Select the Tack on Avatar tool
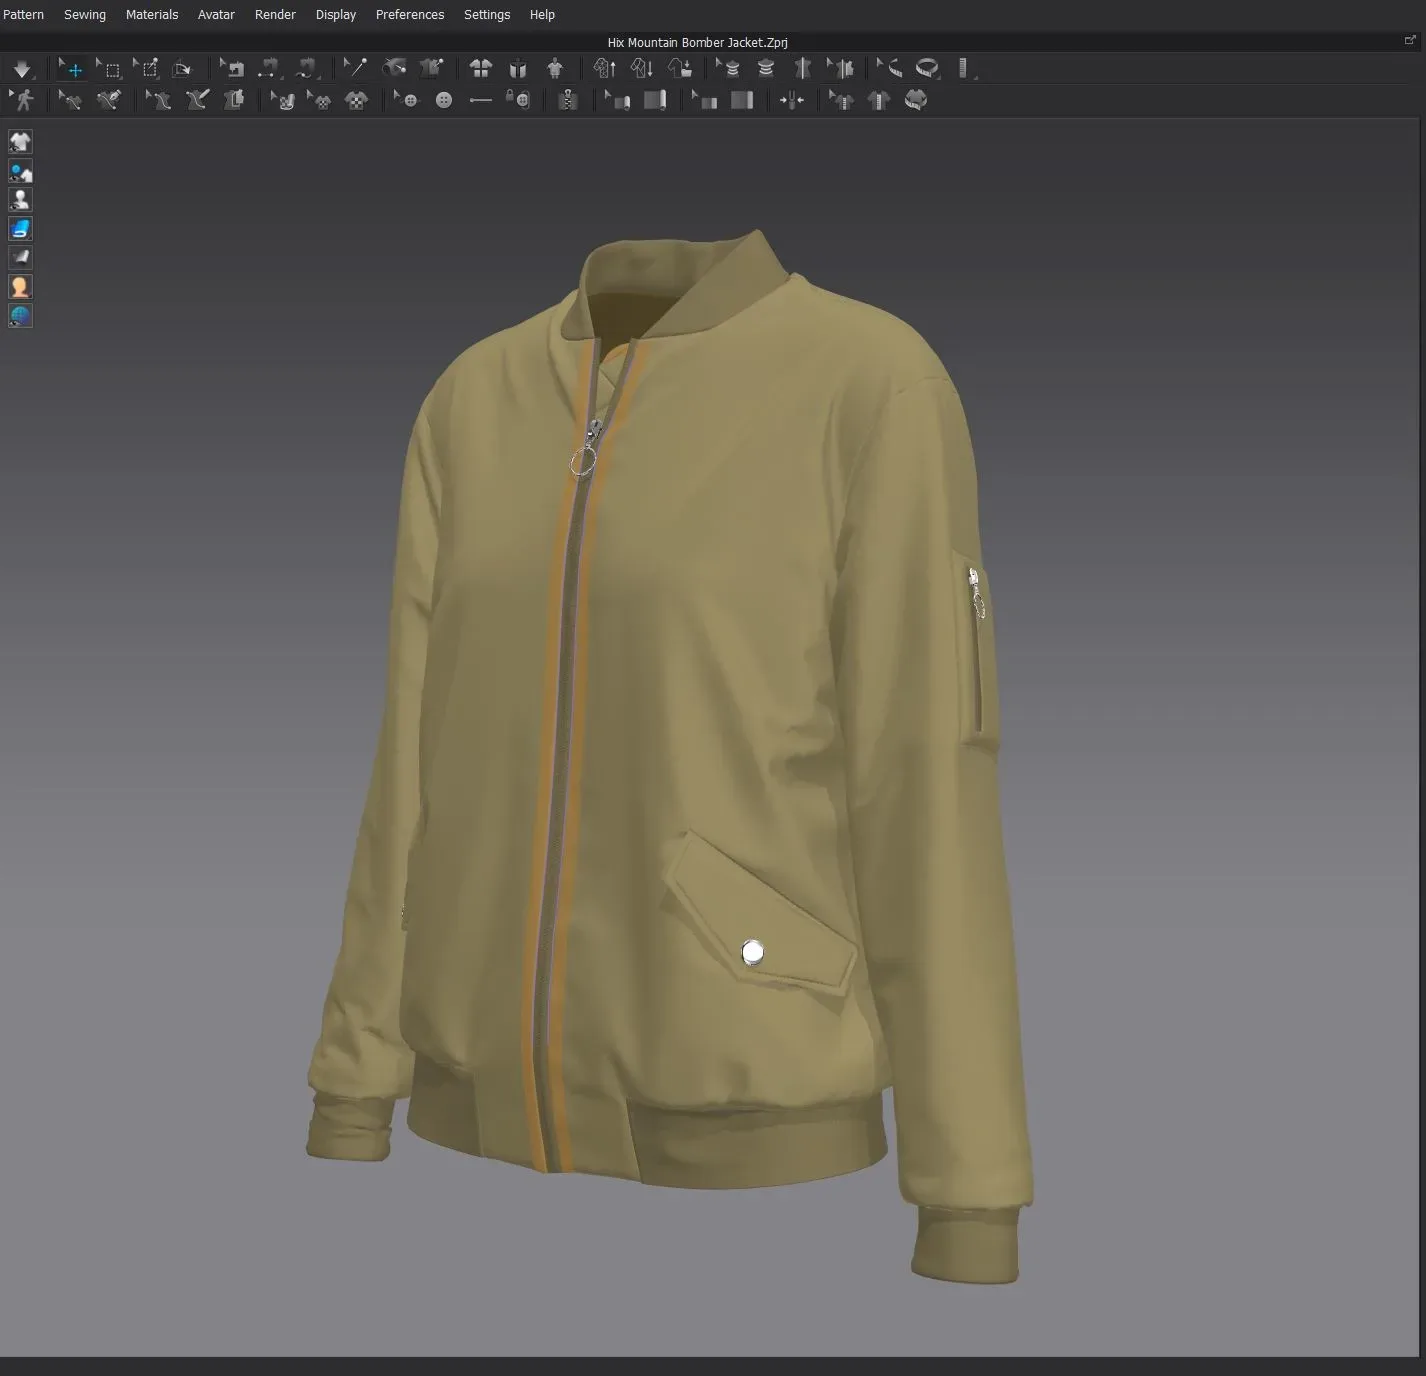This screenshot has height=1376, width=1426. pyautogui.click(x=395, y=68)
